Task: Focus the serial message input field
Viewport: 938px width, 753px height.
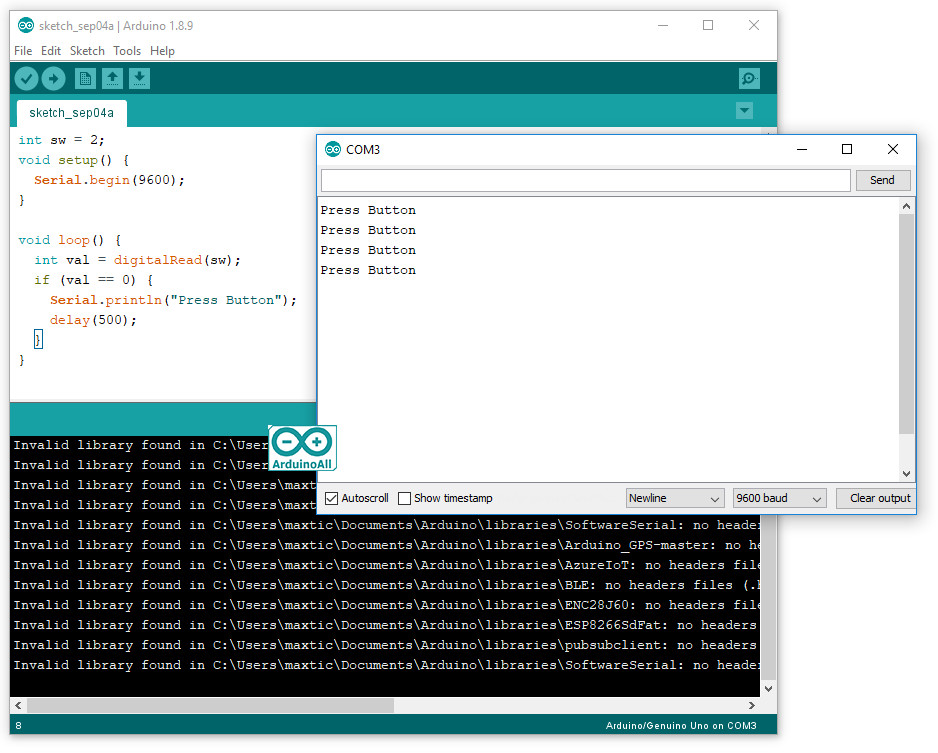Action: [x=586, y=180]
